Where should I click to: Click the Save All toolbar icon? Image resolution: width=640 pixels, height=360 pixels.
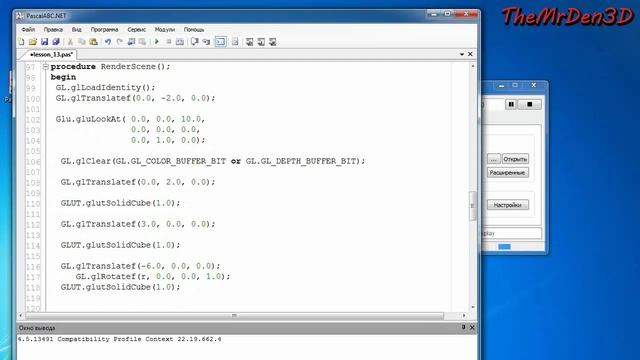[x=56, y=42]
